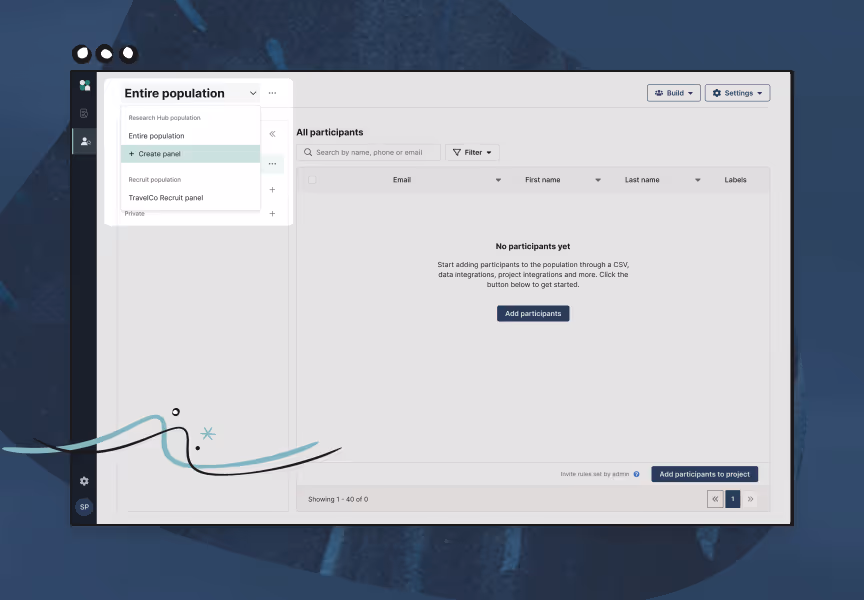
Task: Open Email column sort arrow
Action: pos(498,180)
